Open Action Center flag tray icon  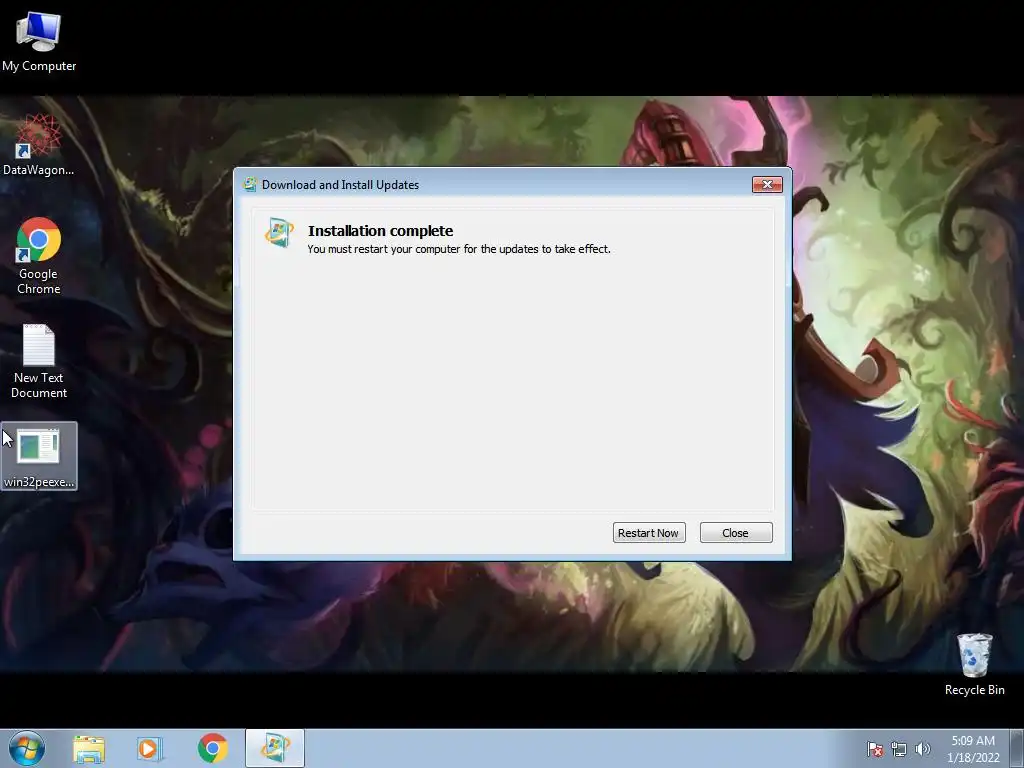(x=875, y=749)
